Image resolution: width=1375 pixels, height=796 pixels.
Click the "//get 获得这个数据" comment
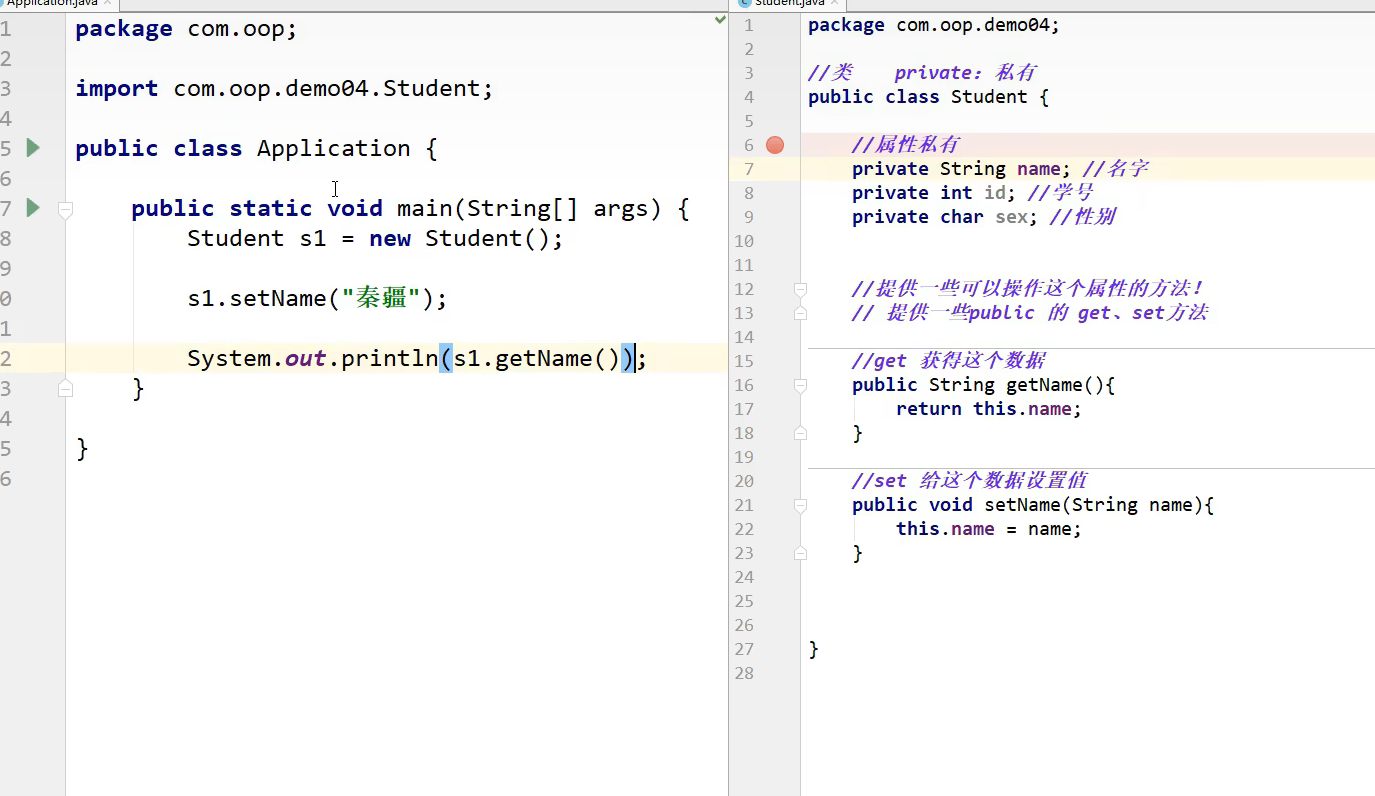point(949,361)
